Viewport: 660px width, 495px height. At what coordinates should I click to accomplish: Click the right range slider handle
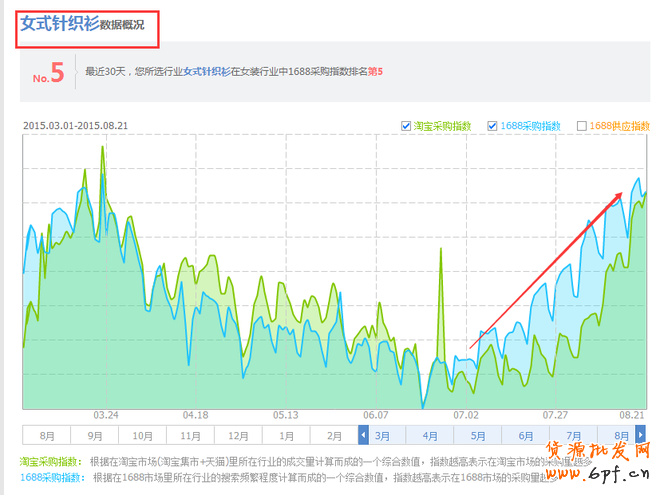640,435
